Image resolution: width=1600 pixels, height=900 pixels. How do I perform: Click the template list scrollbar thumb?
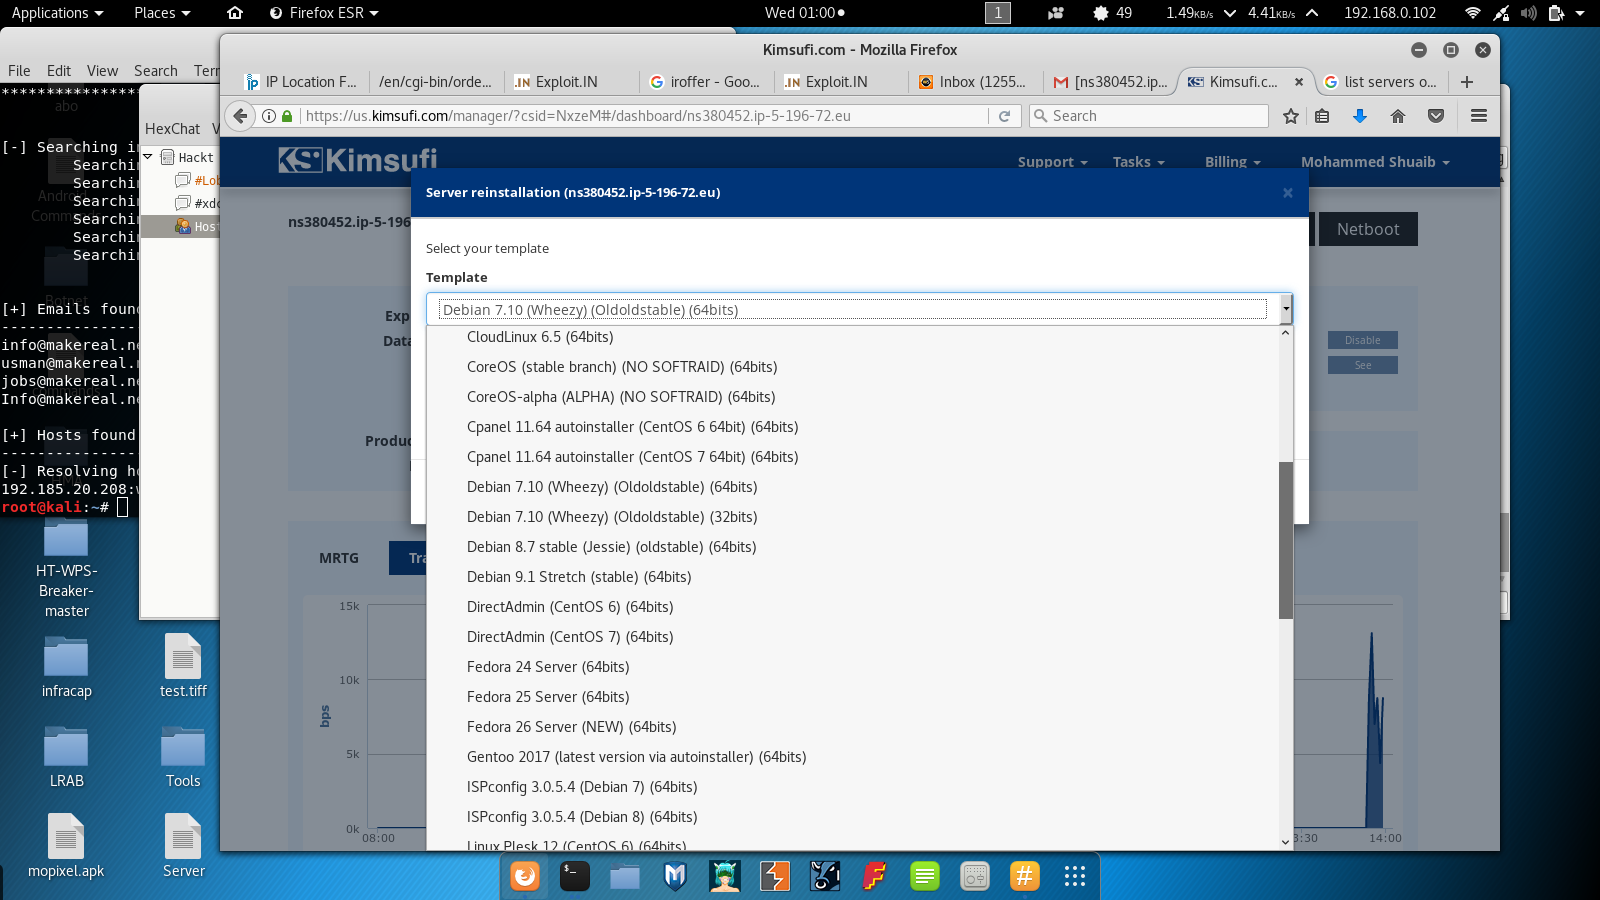pyautogui.click(x=1286, y=540)
